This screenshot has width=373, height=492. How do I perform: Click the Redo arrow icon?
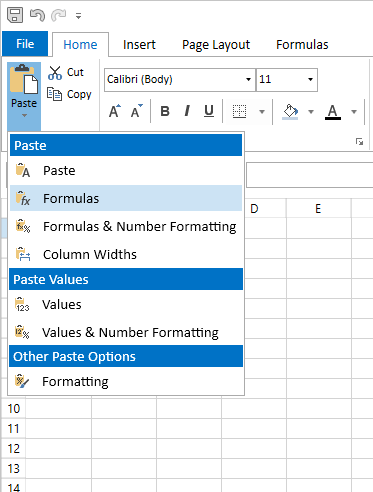(x=59, y=15)
